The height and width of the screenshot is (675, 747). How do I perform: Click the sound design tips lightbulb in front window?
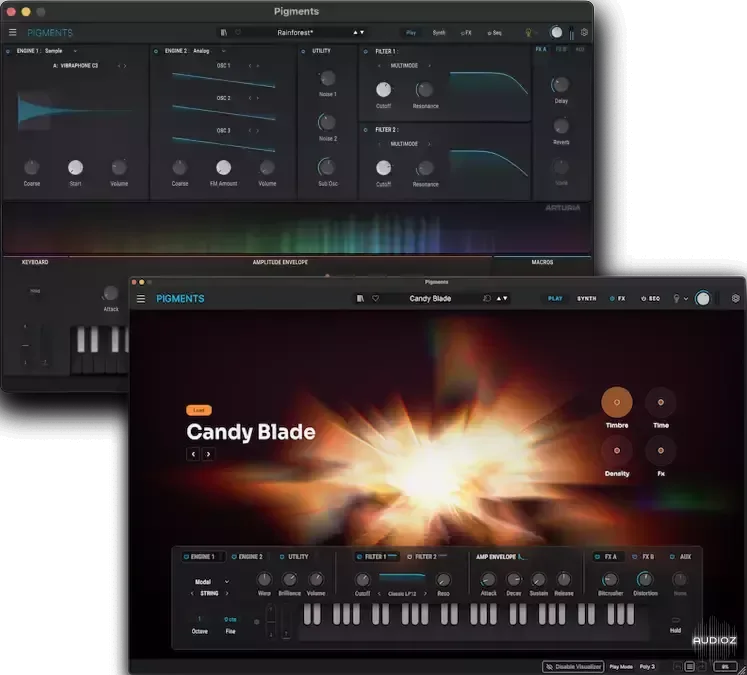(676, 299)
